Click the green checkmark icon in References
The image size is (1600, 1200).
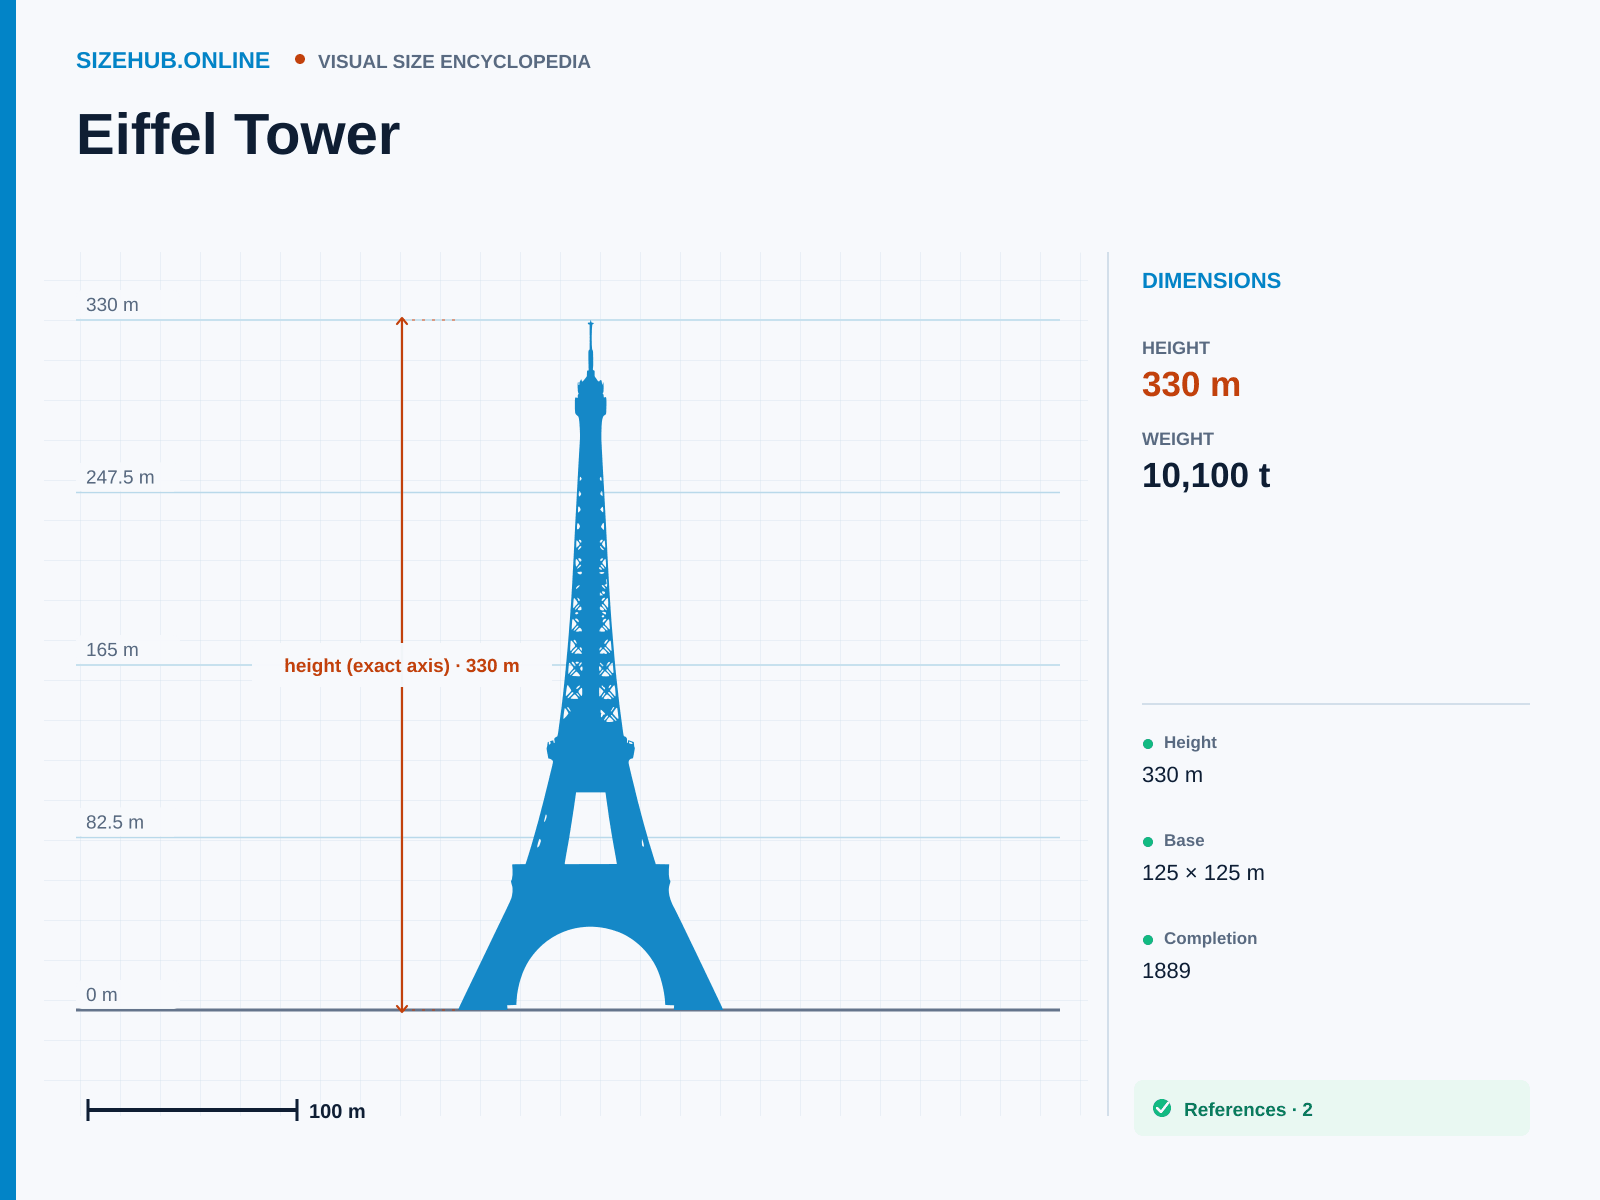tap(1162, 1108)
